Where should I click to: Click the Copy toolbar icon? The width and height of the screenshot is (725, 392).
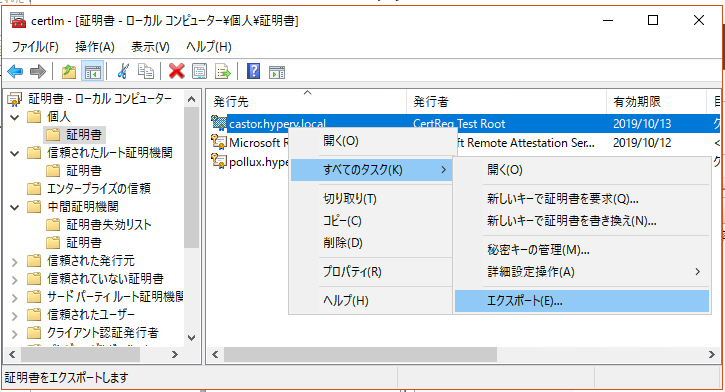[x=146, y=71]
